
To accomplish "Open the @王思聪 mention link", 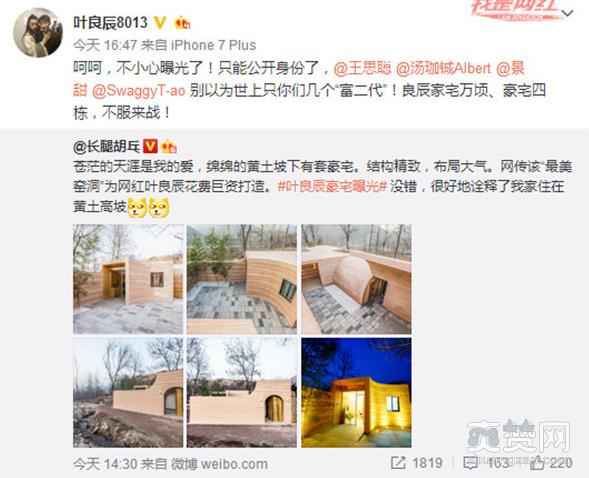I will click(x=362, y=69).
